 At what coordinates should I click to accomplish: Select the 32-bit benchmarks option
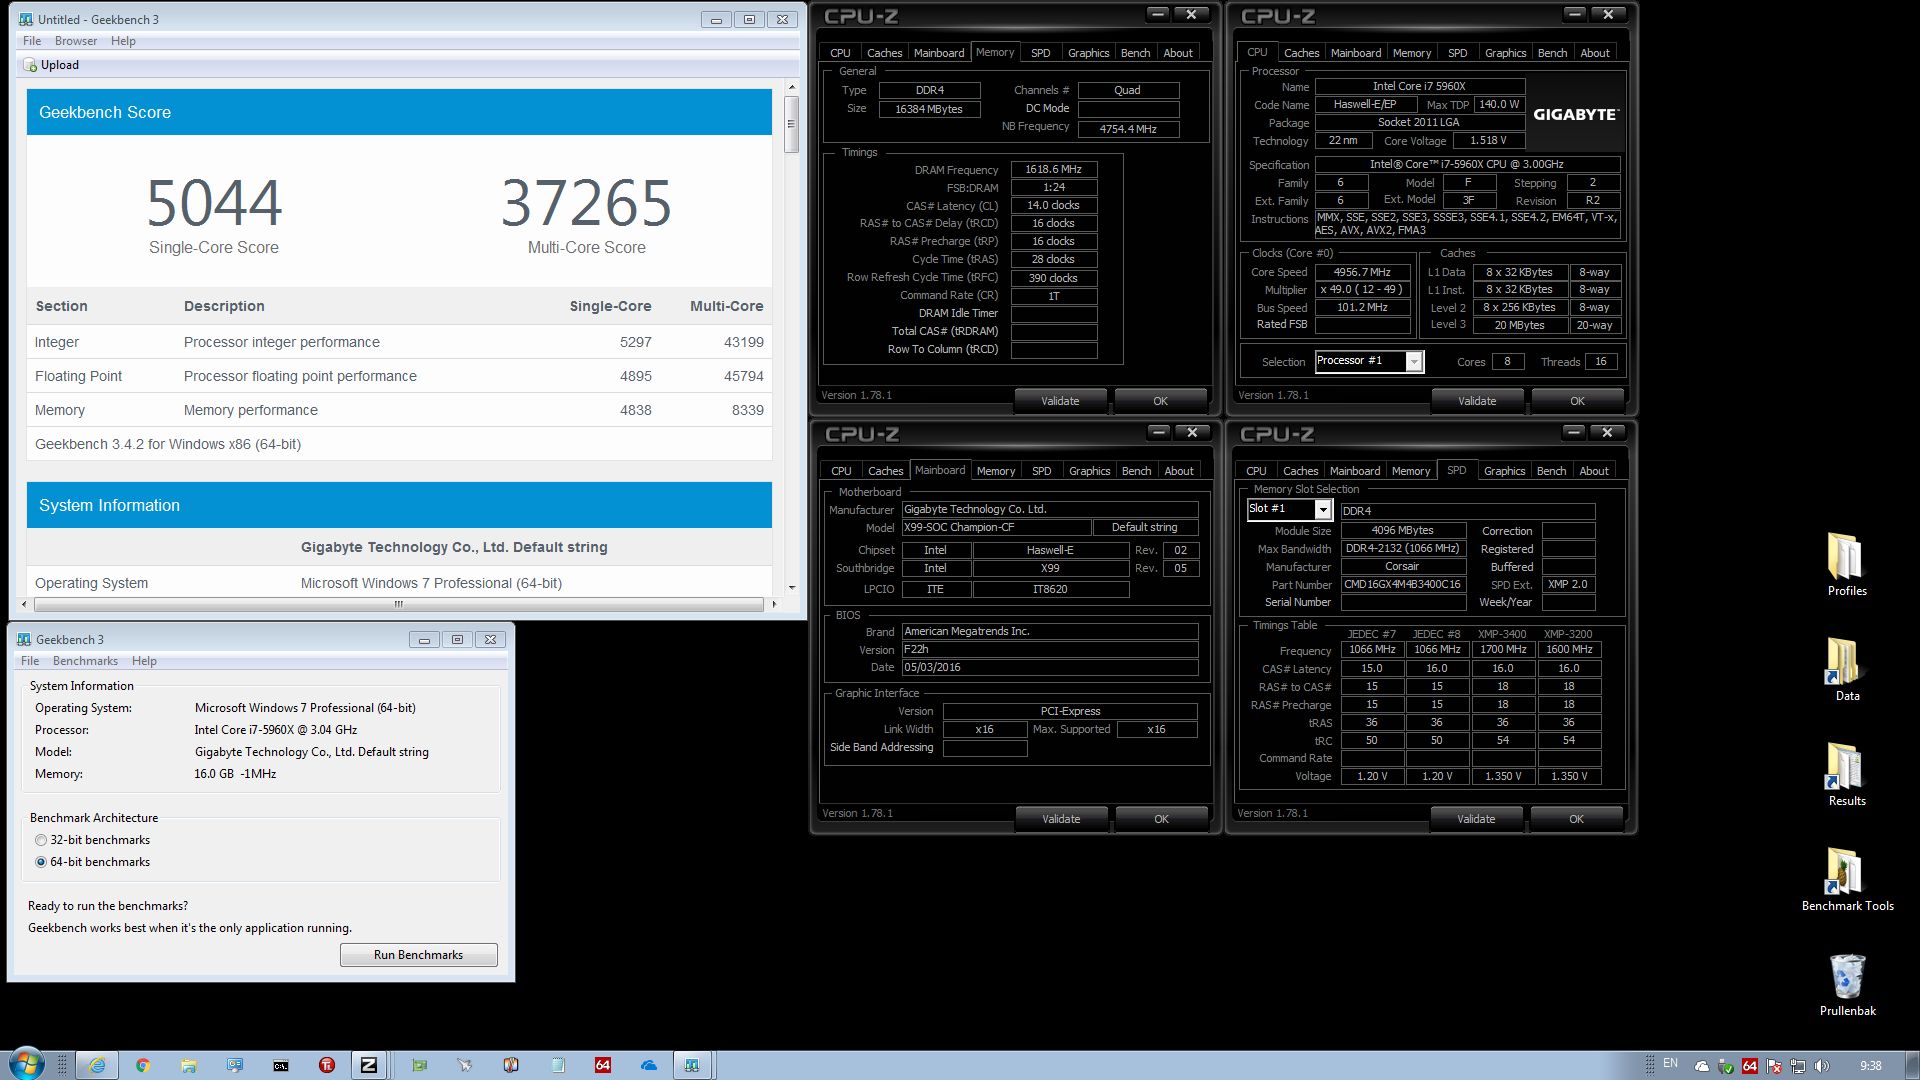click(x=92, y=840)
